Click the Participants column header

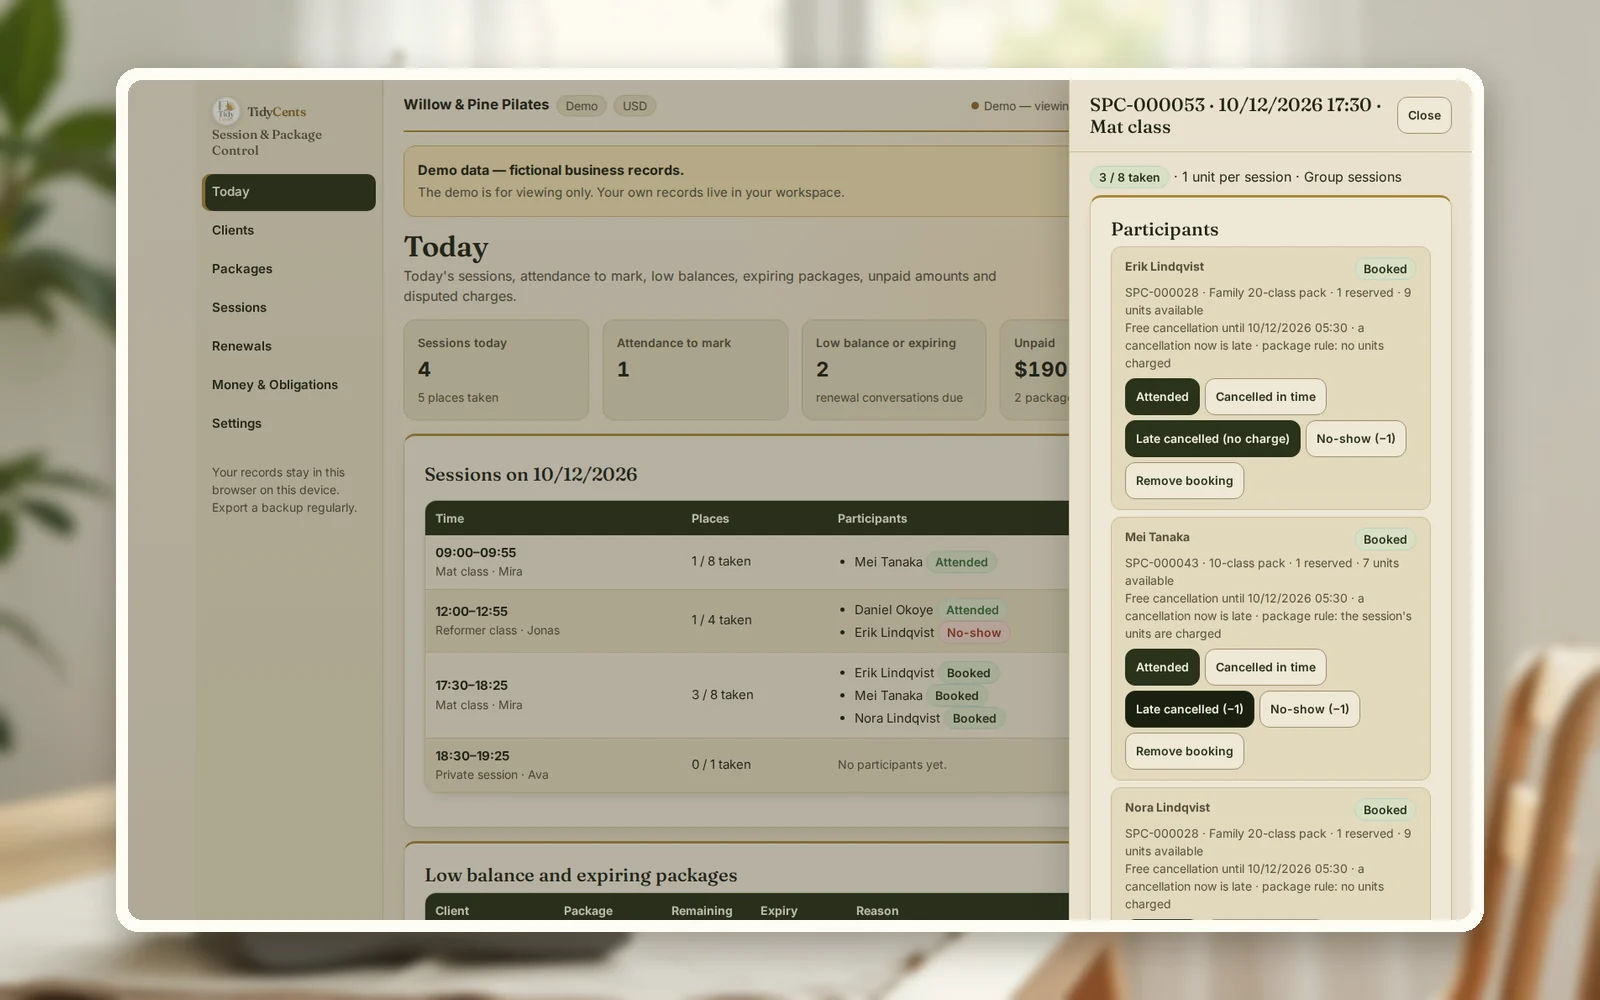click(872, 519)
